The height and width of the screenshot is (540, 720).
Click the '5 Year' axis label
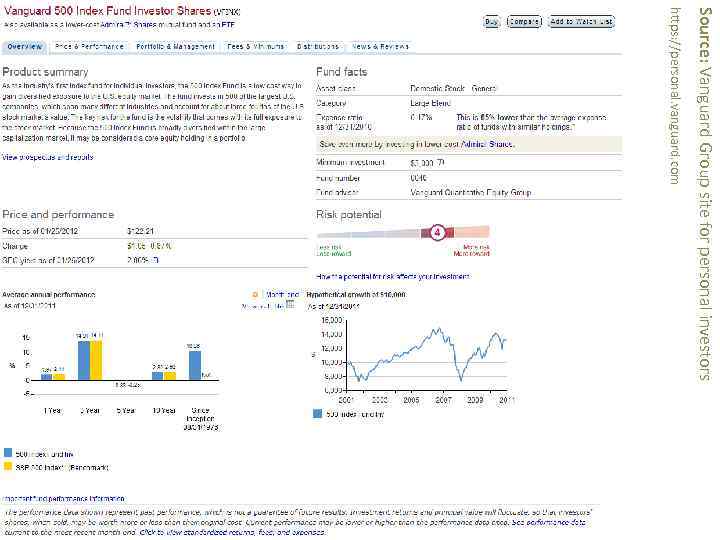pos(125,411)
